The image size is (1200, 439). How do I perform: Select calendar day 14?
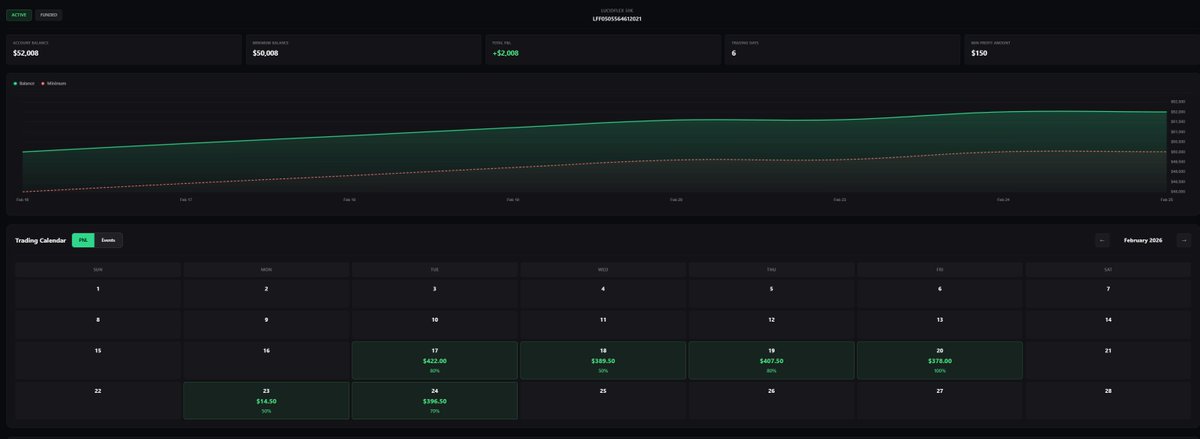1108,325
